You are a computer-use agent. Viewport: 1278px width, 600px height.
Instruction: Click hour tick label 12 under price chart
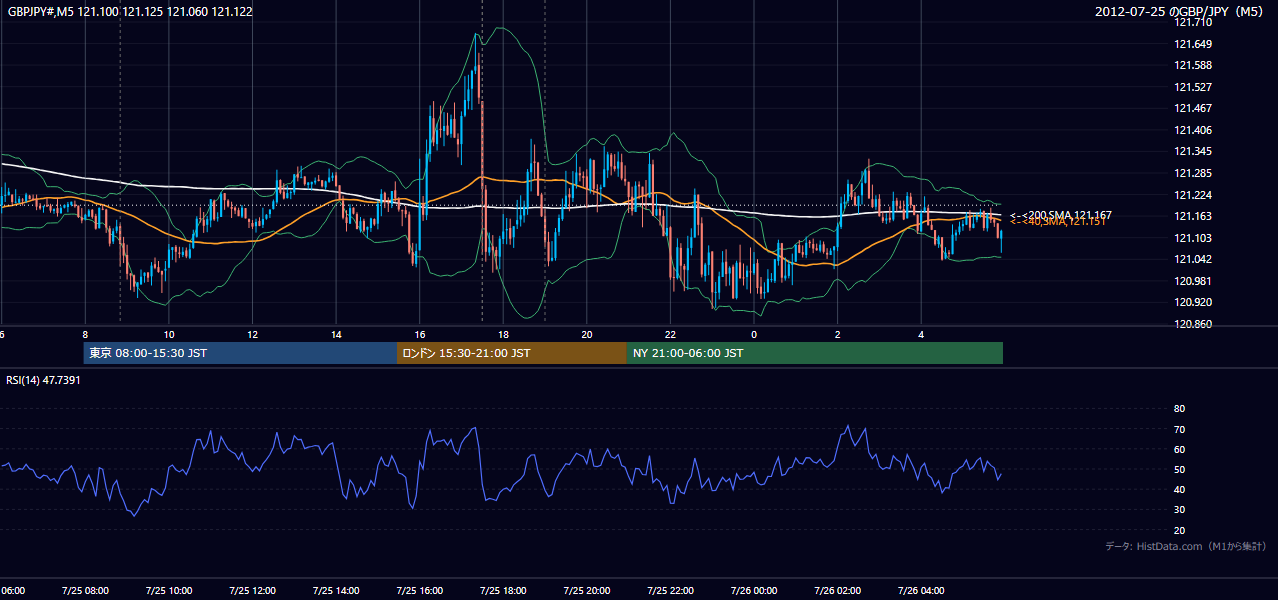click(253, 334)
